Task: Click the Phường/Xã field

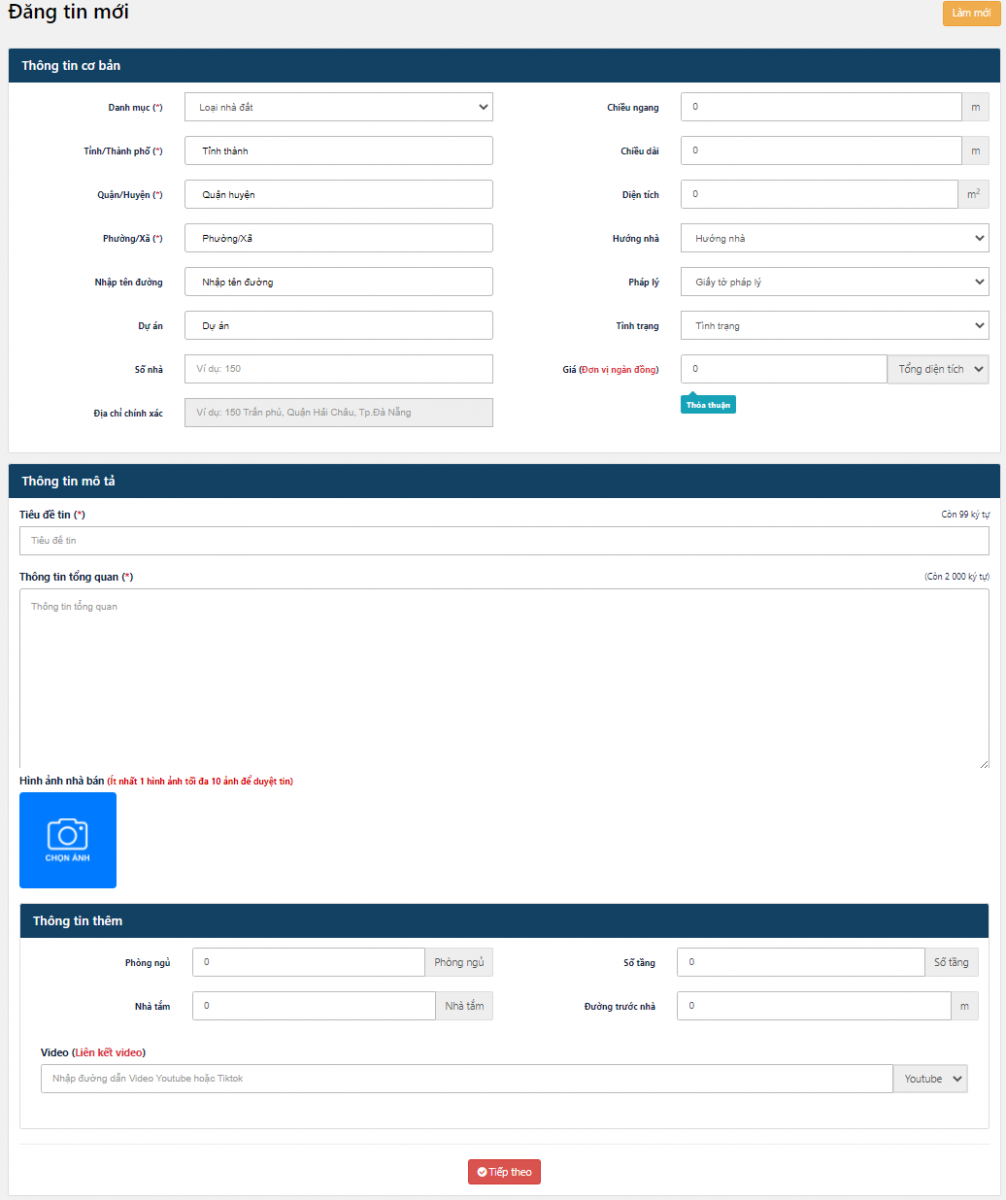Action: point(338,238)
